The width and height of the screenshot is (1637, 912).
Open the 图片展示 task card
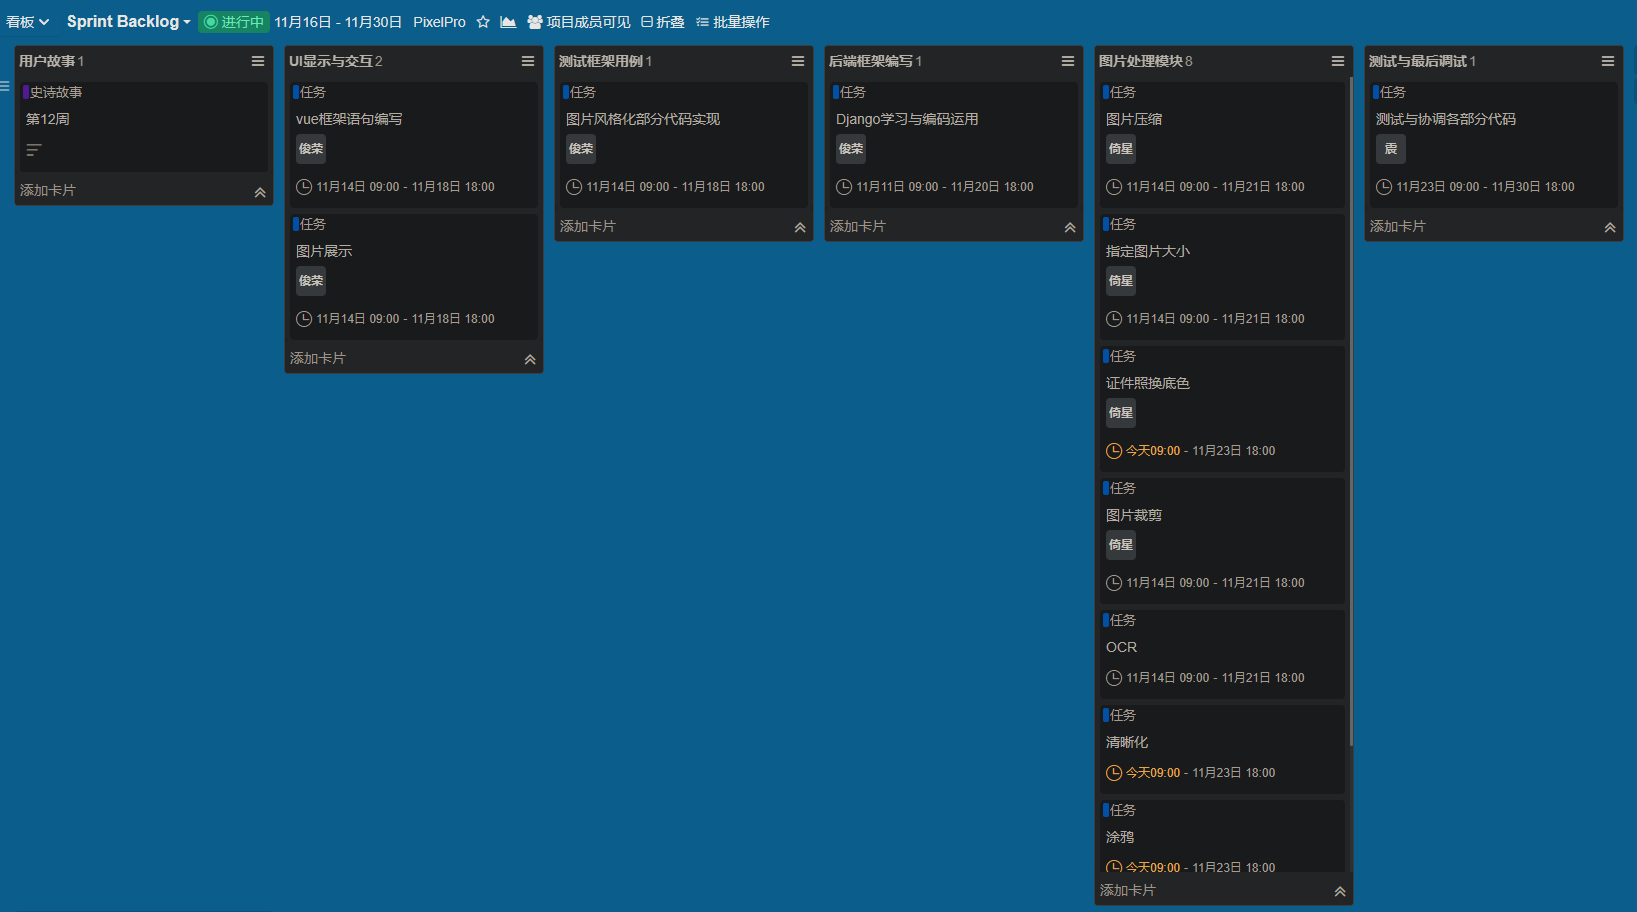414,277
